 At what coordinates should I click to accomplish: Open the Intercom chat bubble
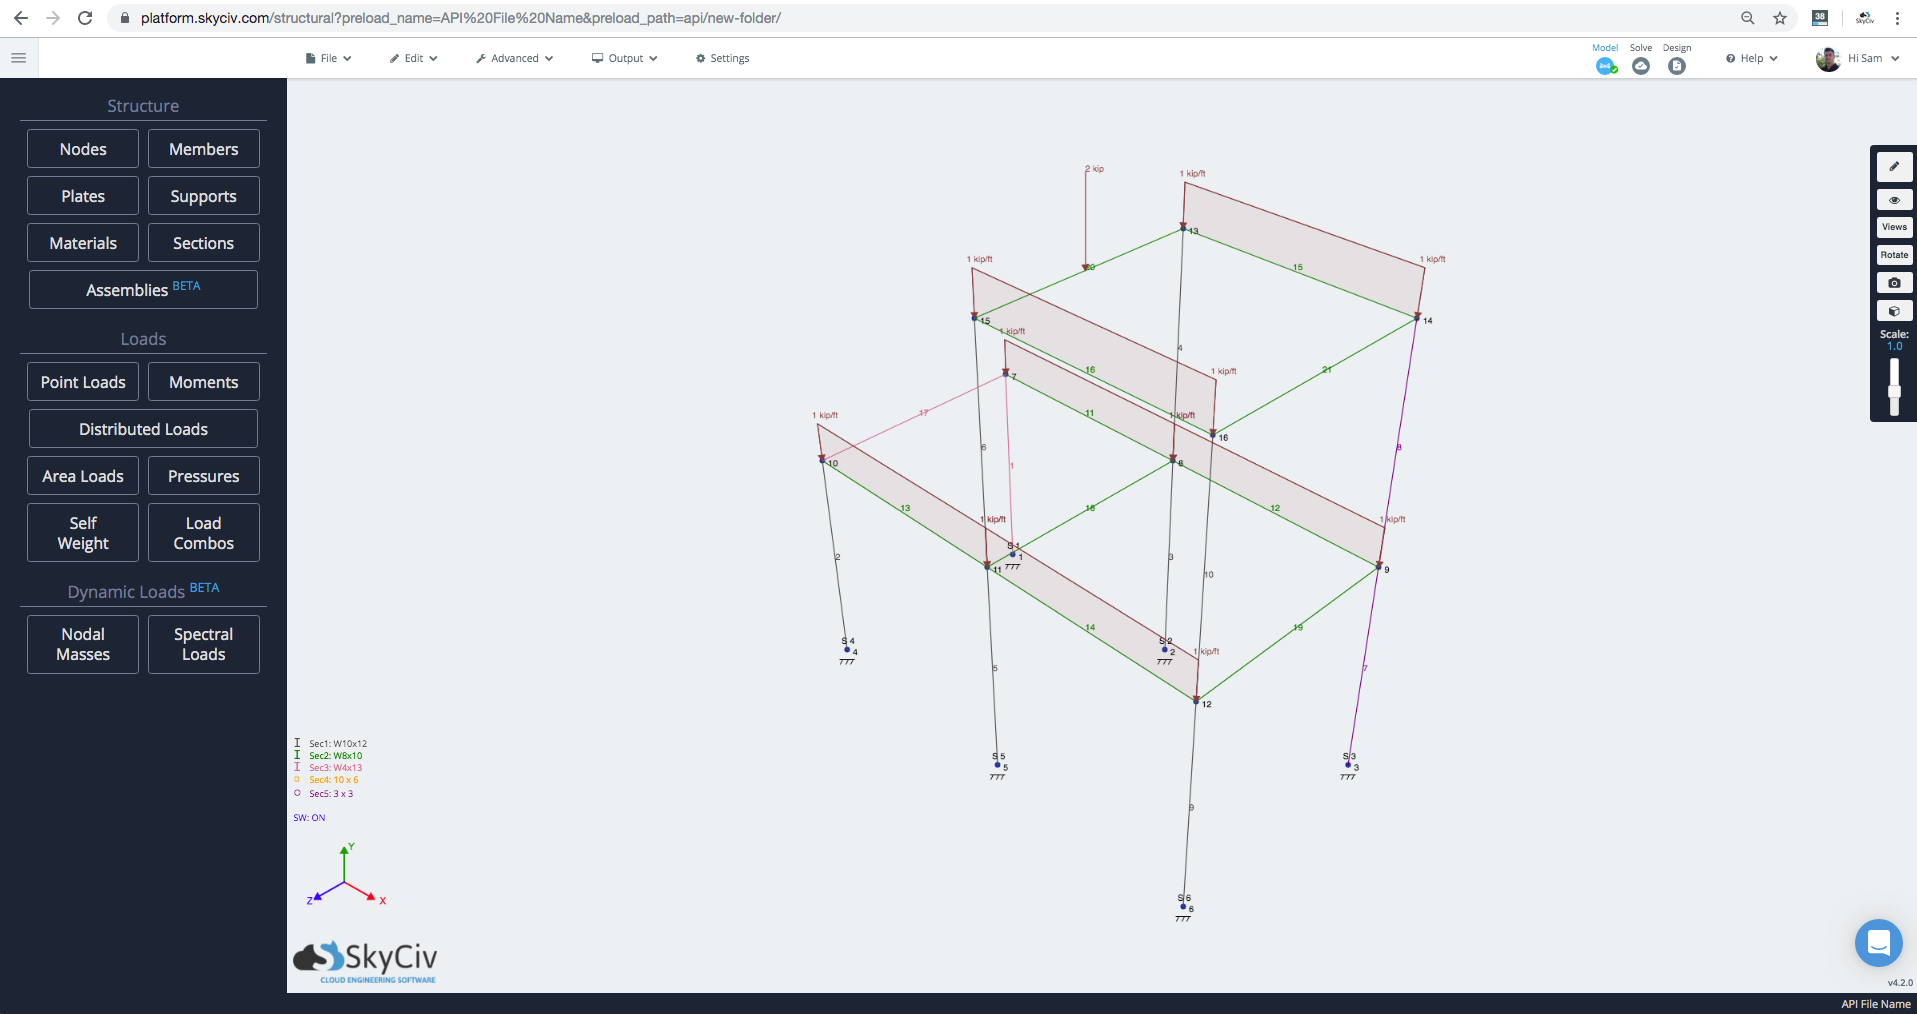pos(1878,942)
